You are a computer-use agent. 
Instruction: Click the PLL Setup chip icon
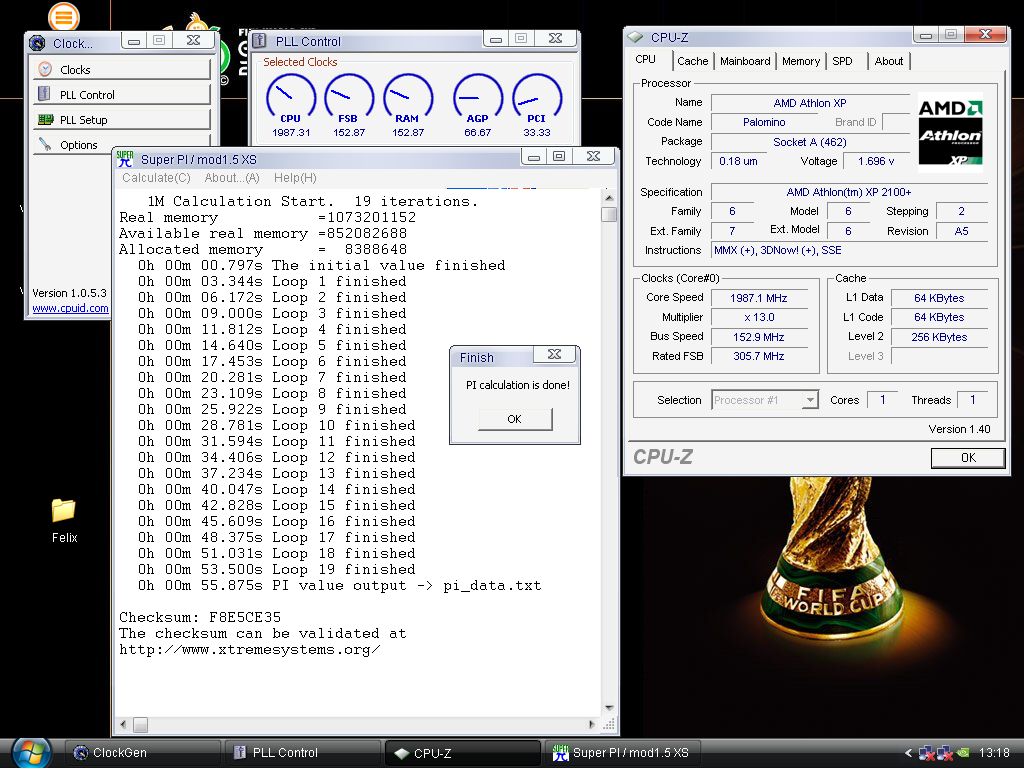click(x=46, y=120)
